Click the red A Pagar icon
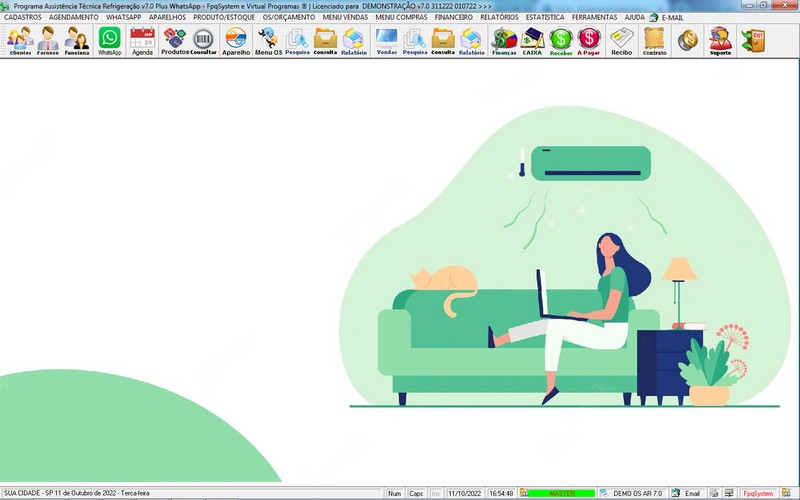 [589, 40]
